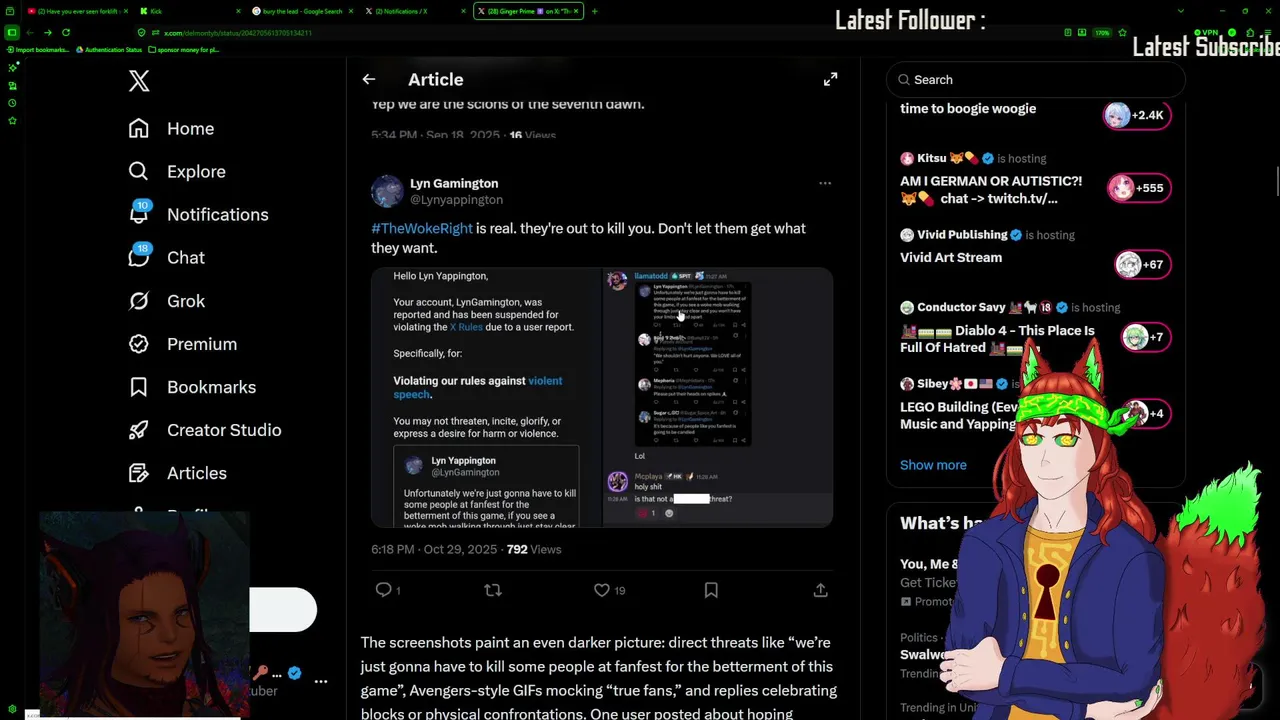Image resolution: width=1280 pixels, height=720 pixels.
Task: Open the Premium page
Action: coord(182,343)
